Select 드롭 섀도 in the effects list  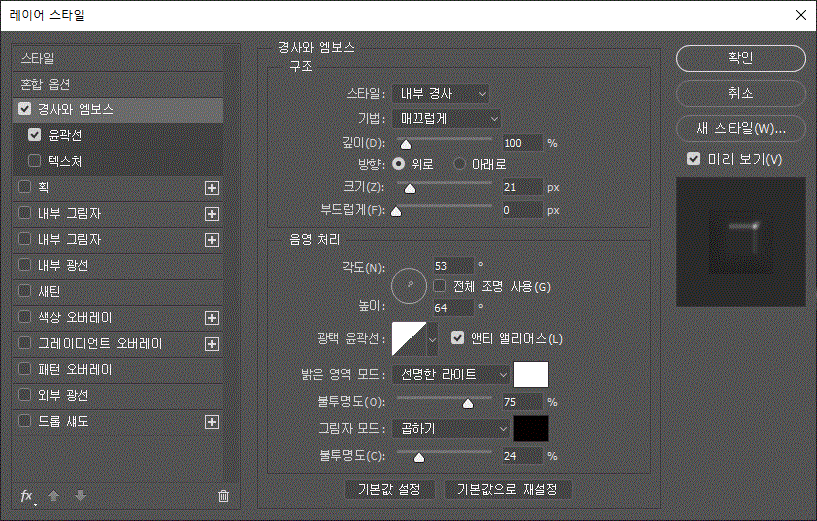tap(64, 421)
